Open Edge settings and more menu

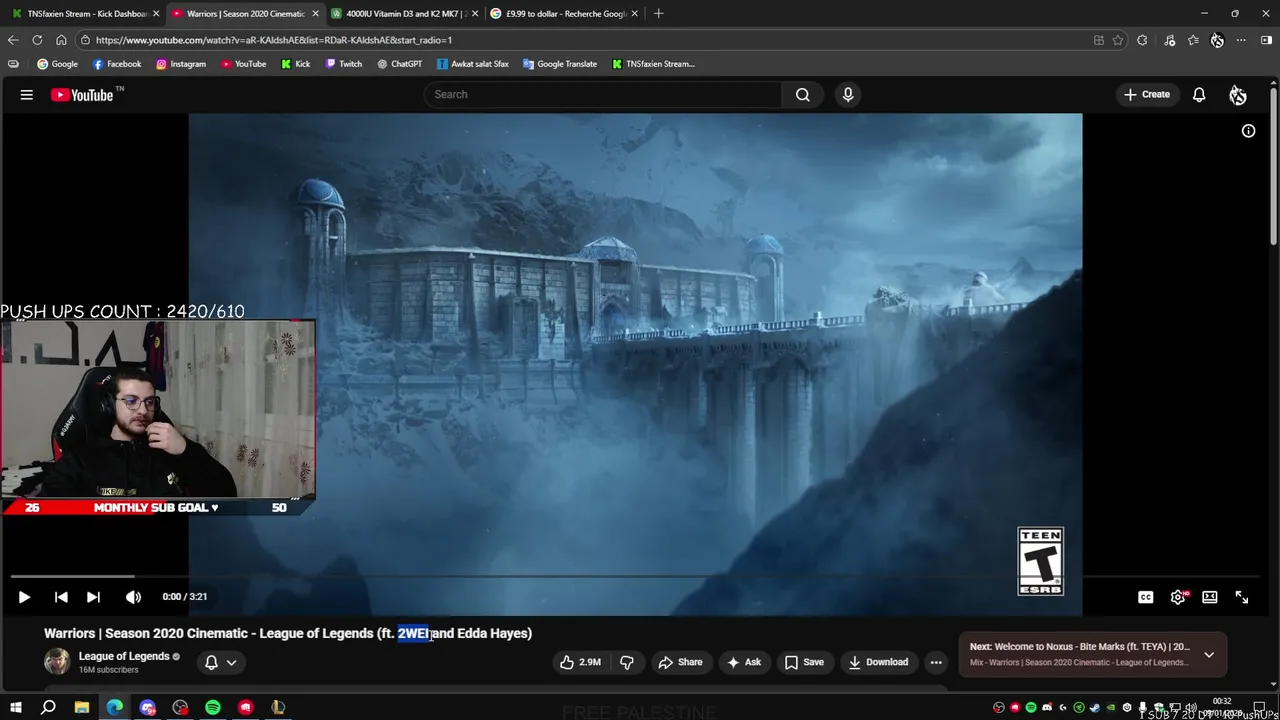point(1241,40)
